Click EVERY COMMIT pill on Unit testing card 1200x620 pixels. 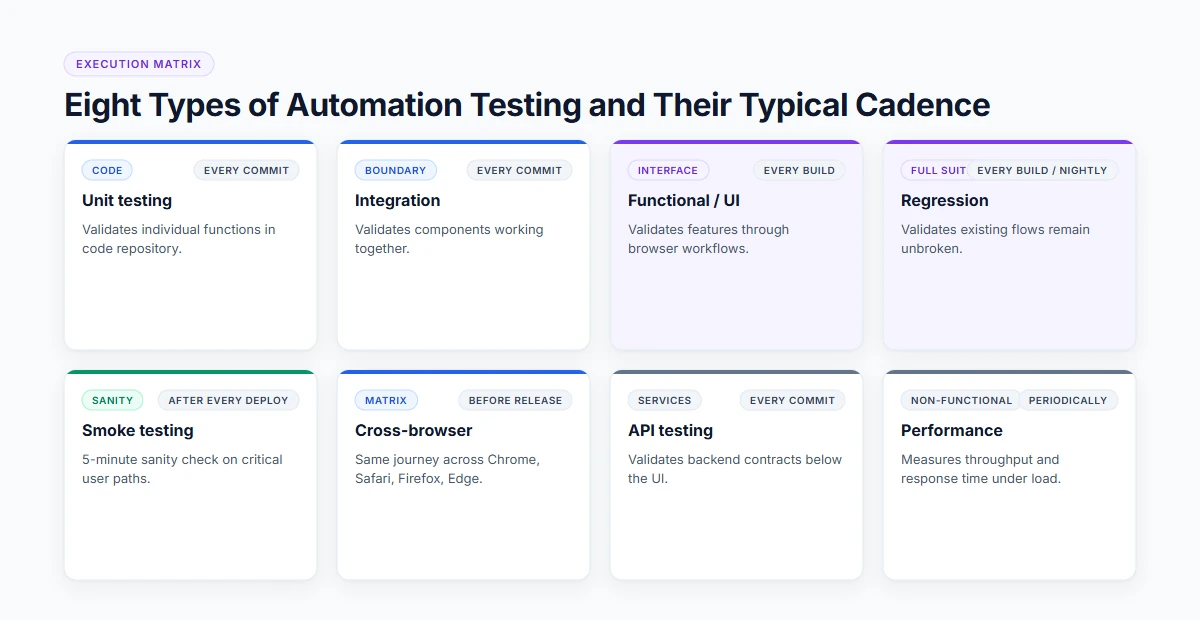[x=246, y=170]
